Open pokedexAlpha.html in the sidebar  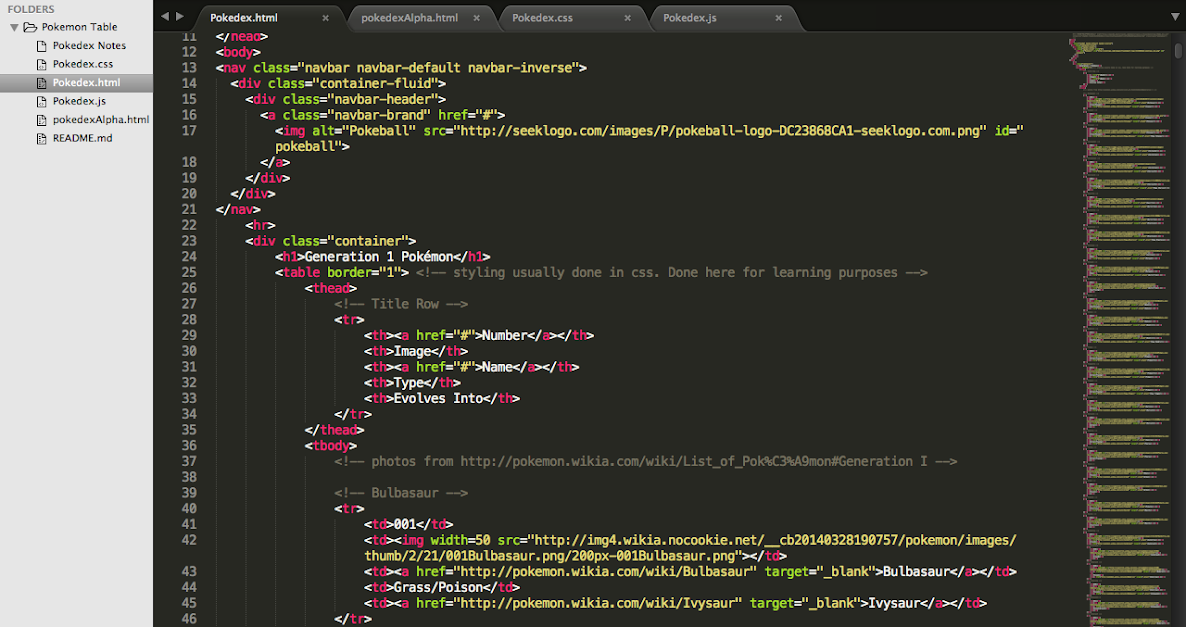tap(101, 120)
